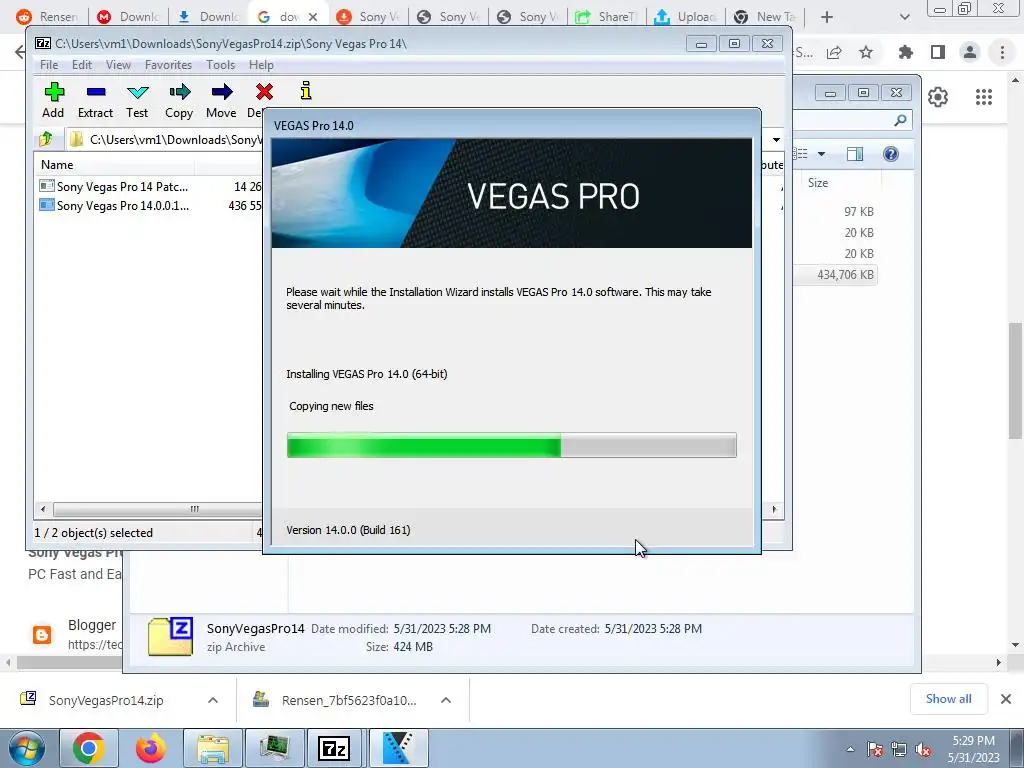Open the View menu in 7-Zip
Screen dimensions: 1024x768
point(118,65)
